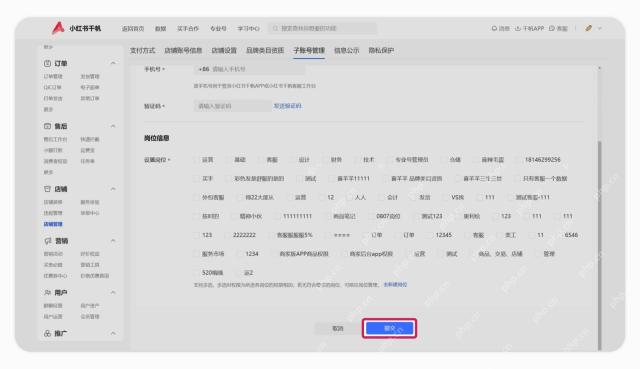The height and width of the screenshot is (369, 640).
Task: Switch to the 隐私保护 tab
Action: [x=381, y=50]
